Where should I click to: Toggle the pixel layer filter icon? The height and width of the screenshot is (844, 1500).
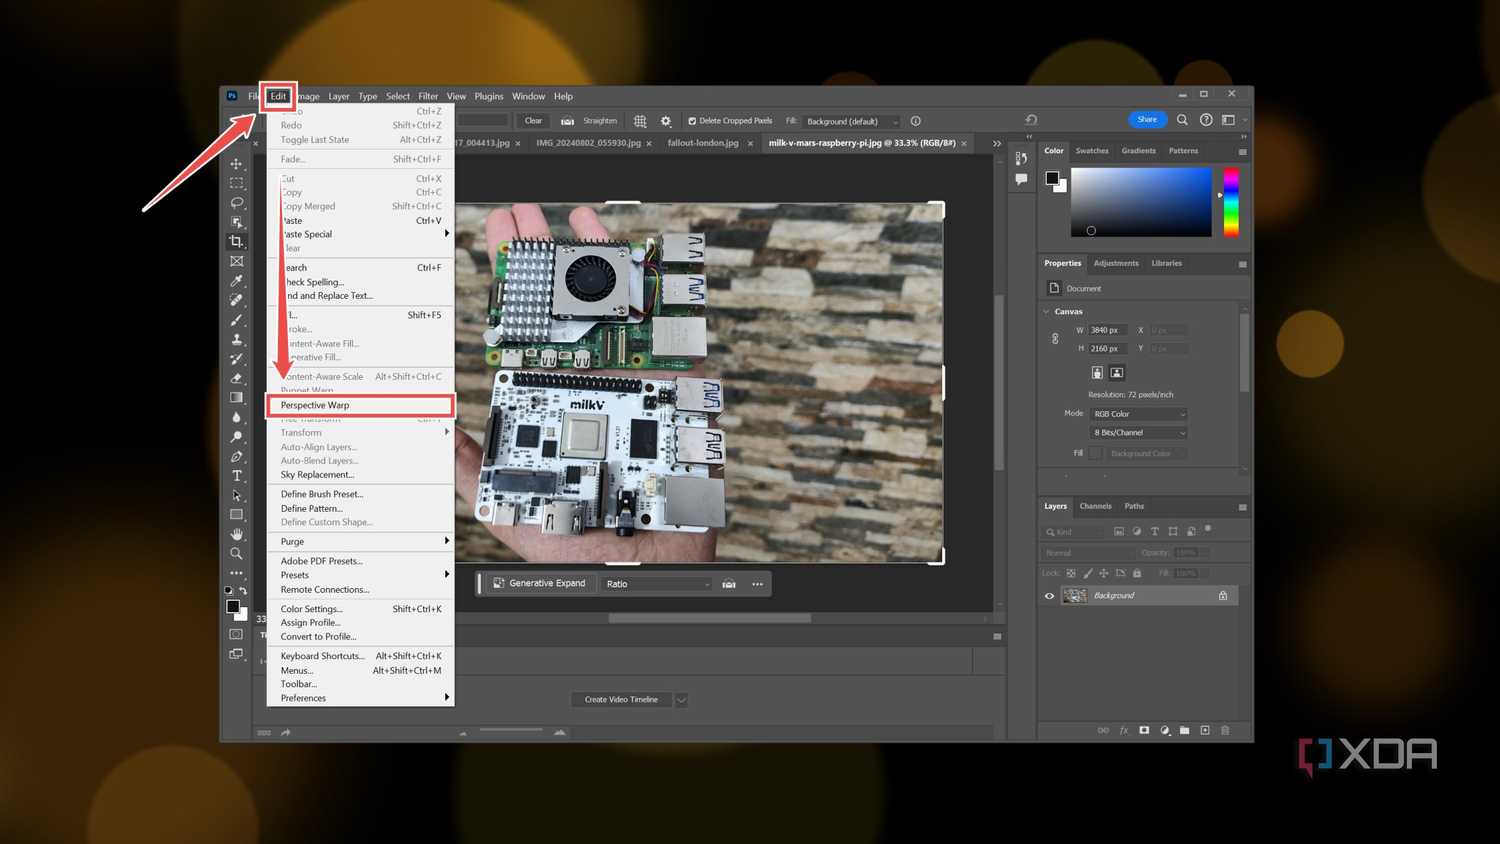1119,531
